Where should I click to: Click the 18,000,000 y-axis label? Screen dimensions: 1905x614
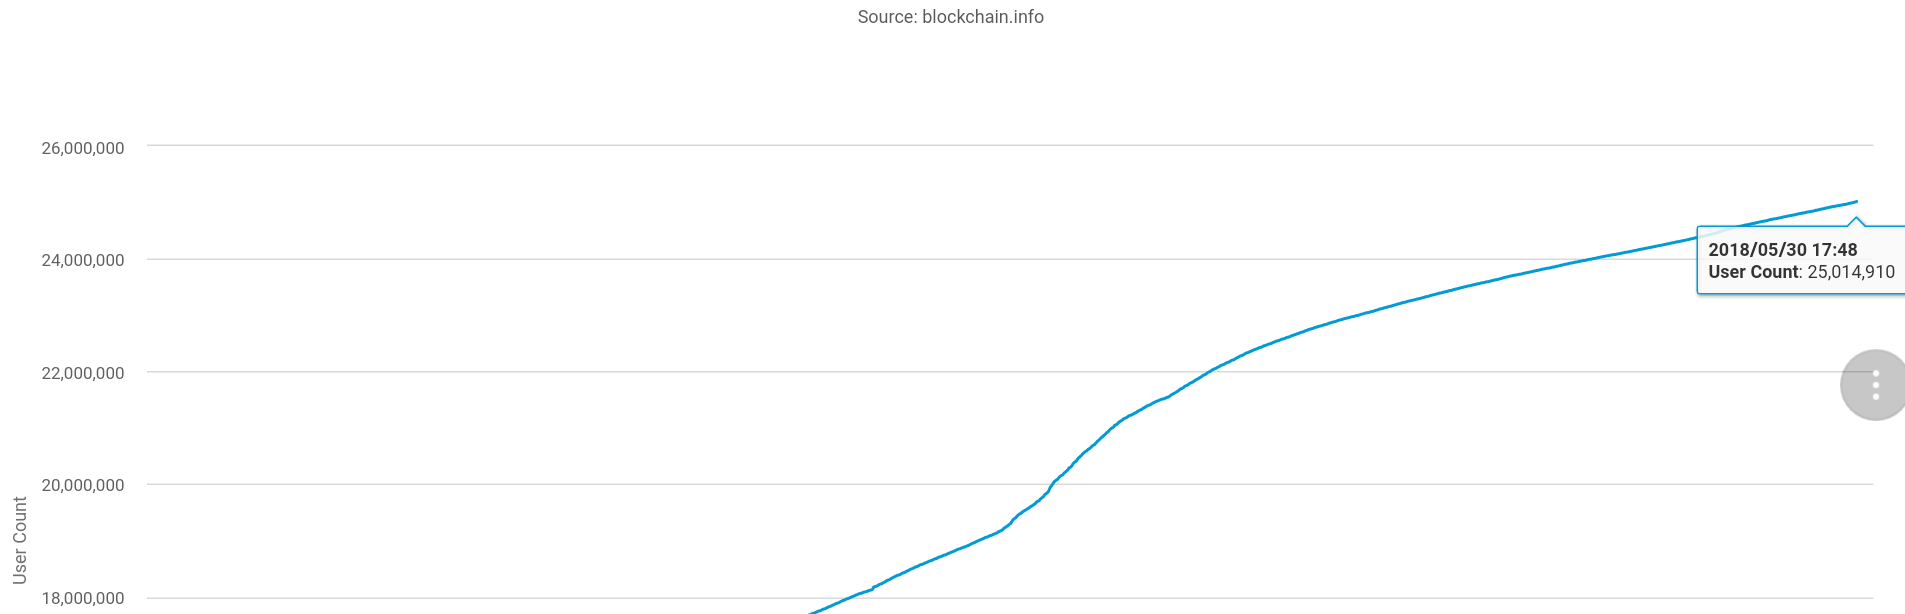coord(83,598)
